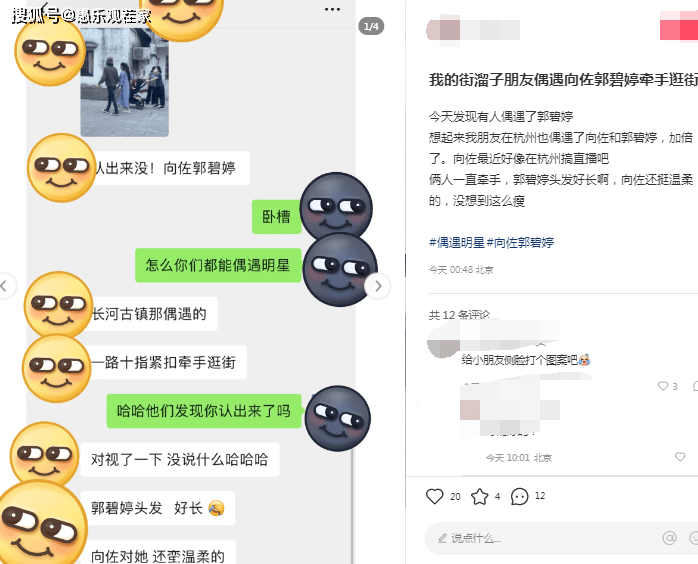
Task: Open the #偶遇明星 hashtag link
Action: [456, 243]
